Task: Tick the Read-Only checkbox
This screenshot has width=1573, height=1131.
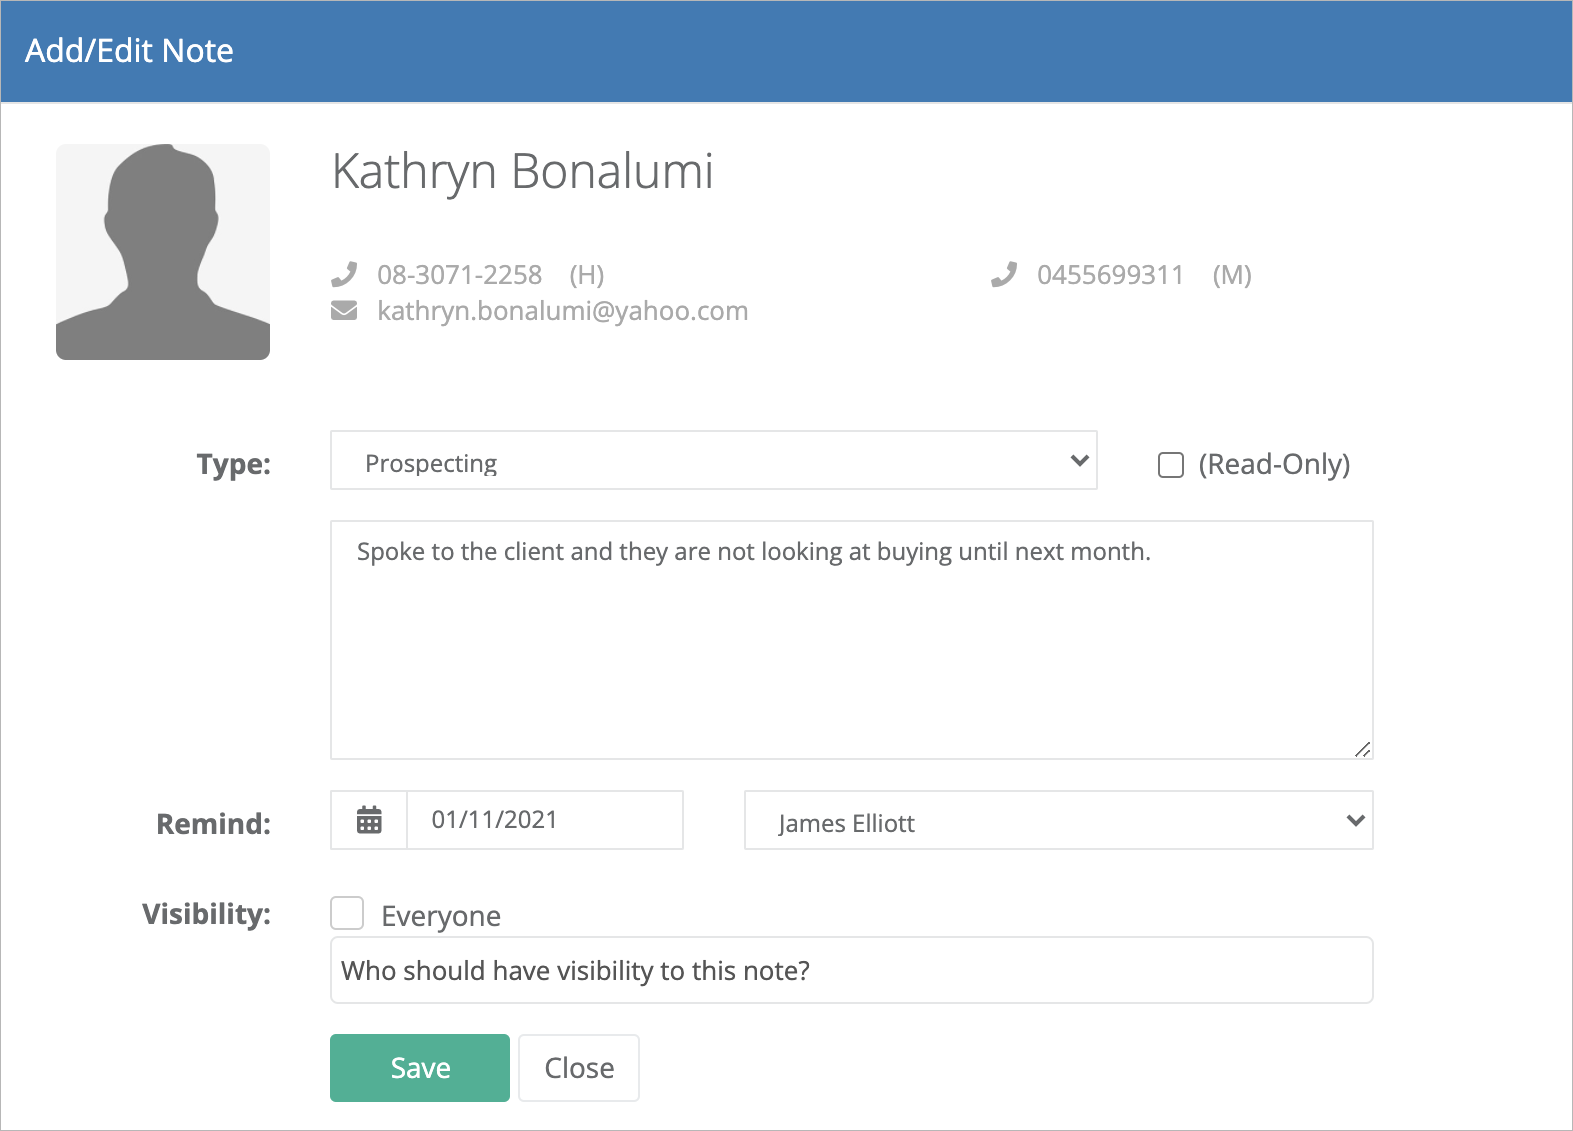Action: 1171,465
